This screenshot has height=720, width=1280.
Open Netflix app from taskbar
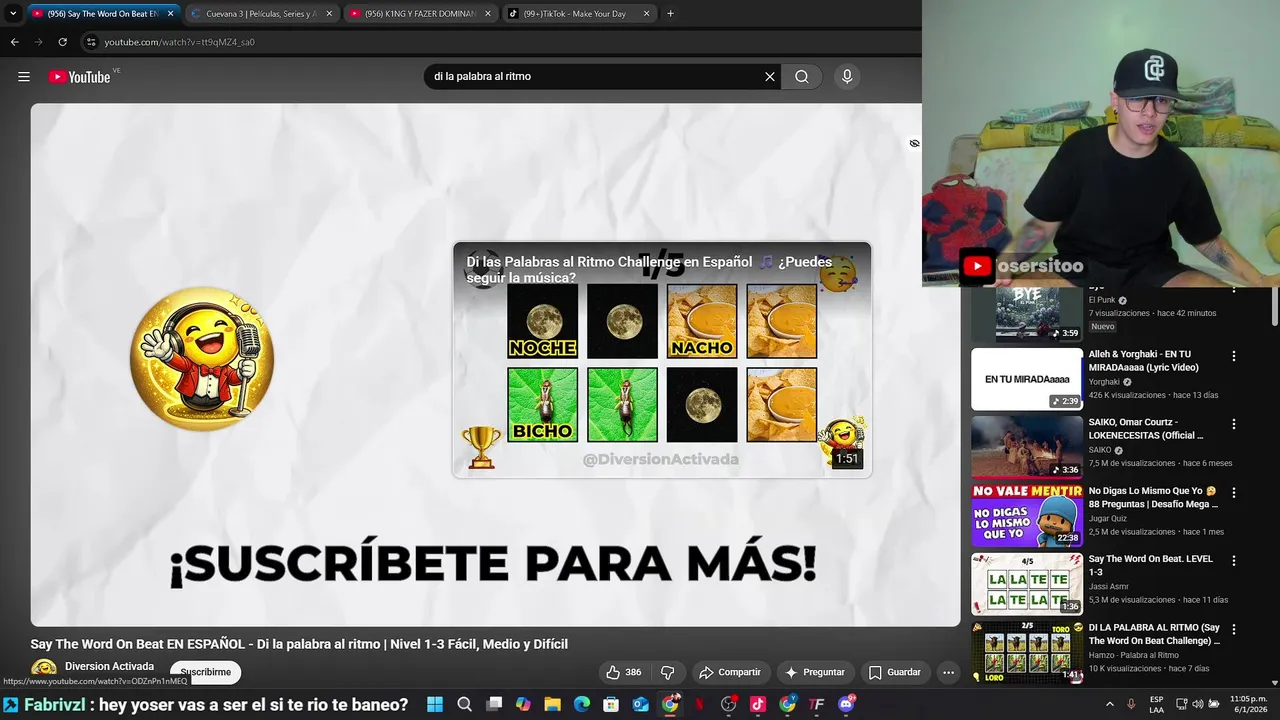pyautogui.click(x=699, y=705)
